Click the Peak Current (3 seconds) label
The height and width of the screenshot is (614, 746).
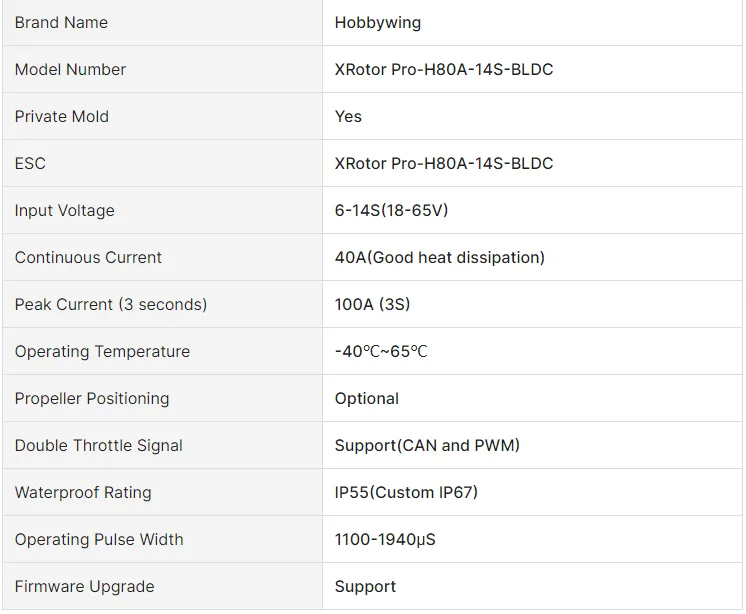(x=111, y=304)
